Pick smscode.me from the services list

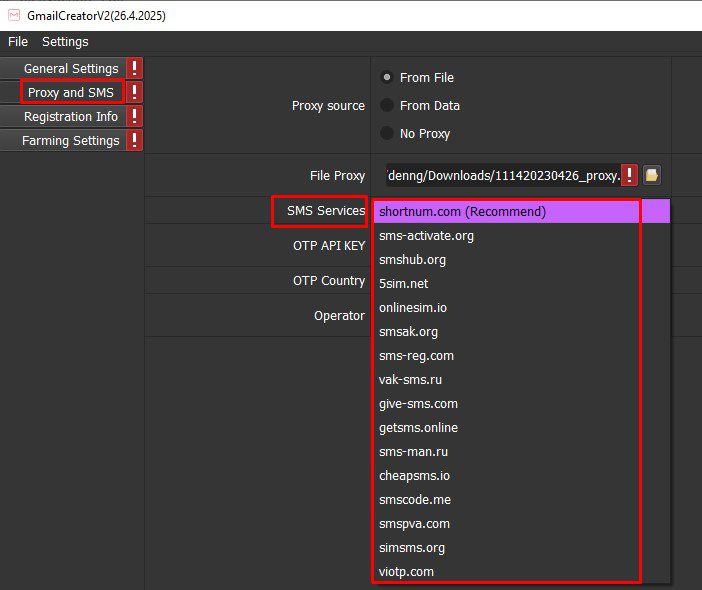tap(522, 500)
